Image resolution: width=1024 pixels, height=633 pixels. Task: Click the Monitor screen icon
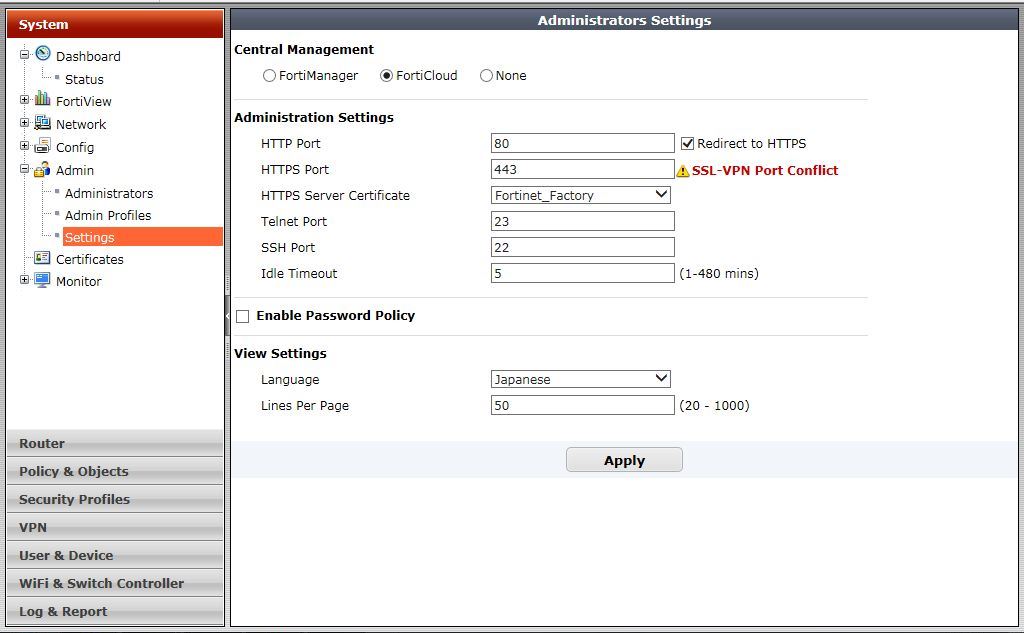[42, 281]
